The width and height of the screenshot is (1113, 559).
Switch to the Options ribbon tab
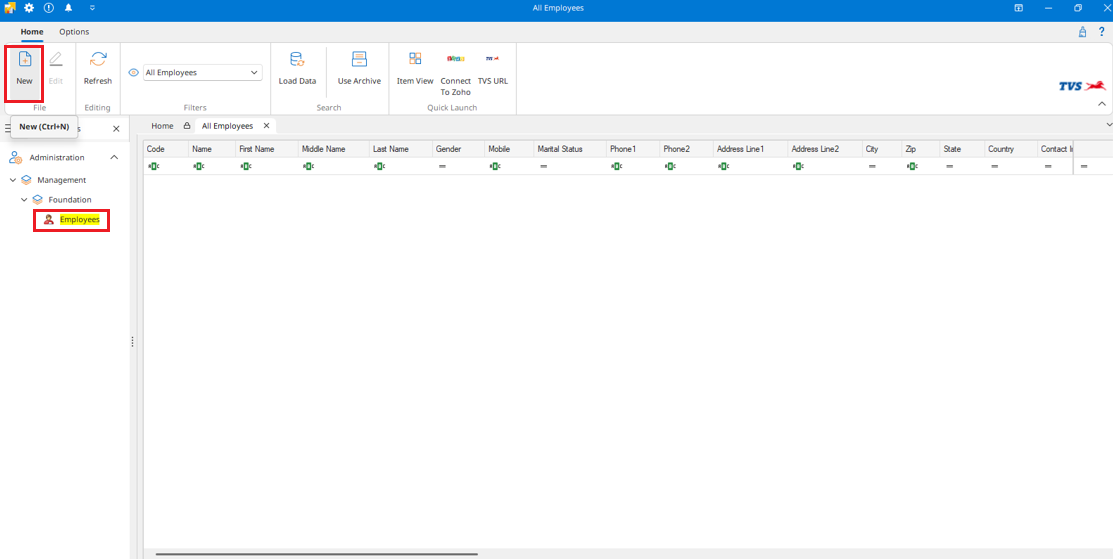coord(74,32)
